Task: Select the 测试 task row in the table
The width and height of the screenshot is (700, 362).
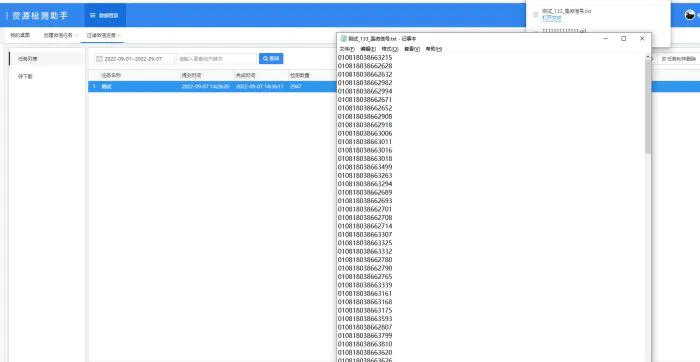Action: click(x=212, y=86)
